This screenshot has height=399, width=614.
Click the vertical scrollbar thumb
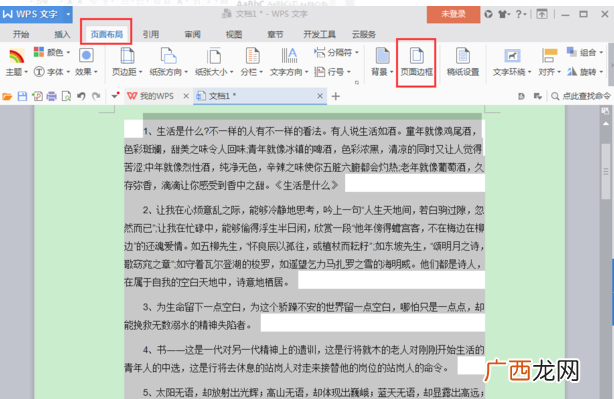tap(606, 172)
